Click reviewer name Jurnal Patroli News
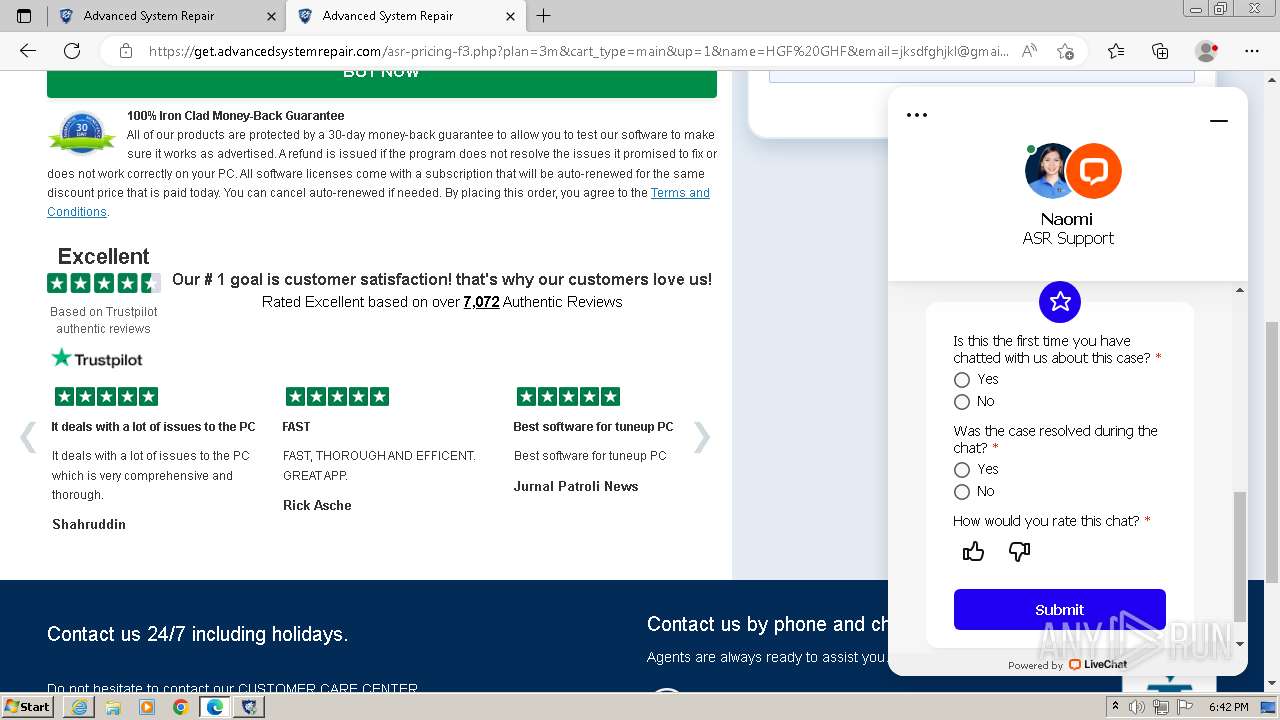Screen dimensions: 1280x720 pos(576,487)
